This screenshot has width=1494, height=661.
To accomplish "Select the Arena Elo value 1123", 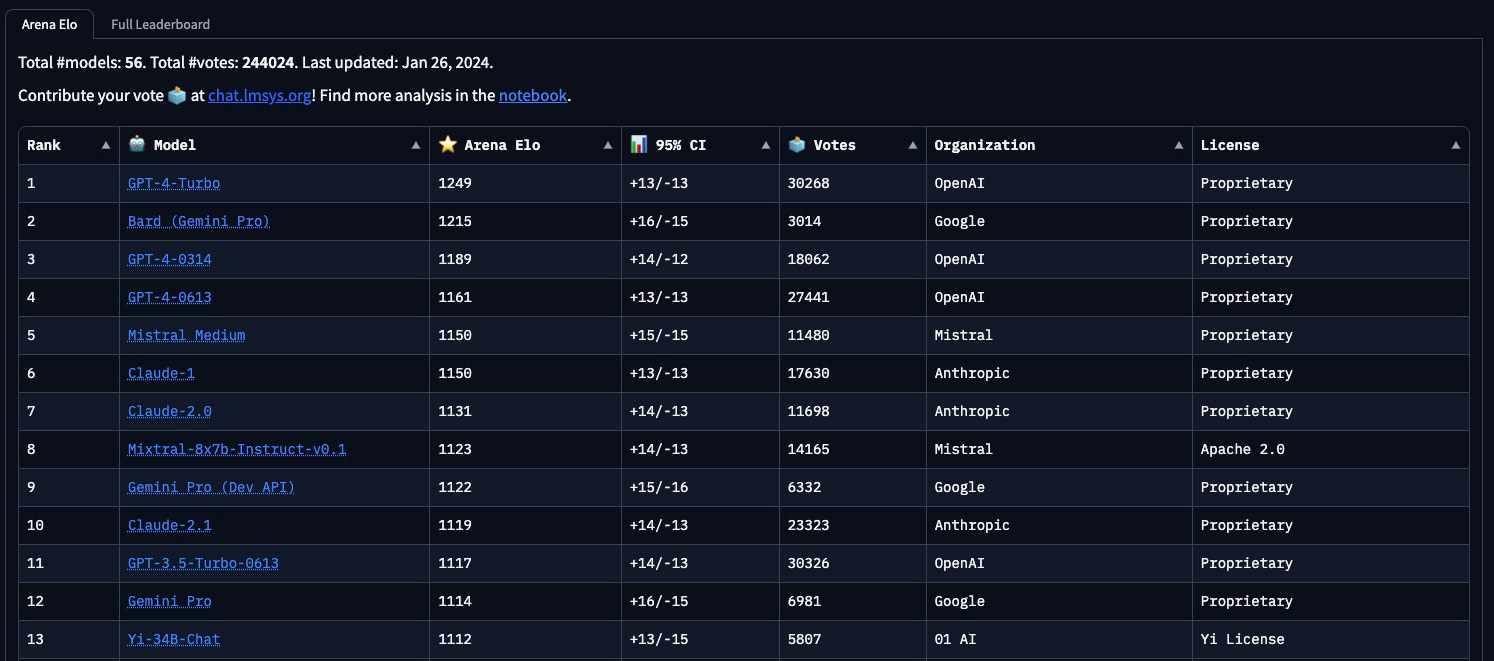I will click(x=455, y=449).
